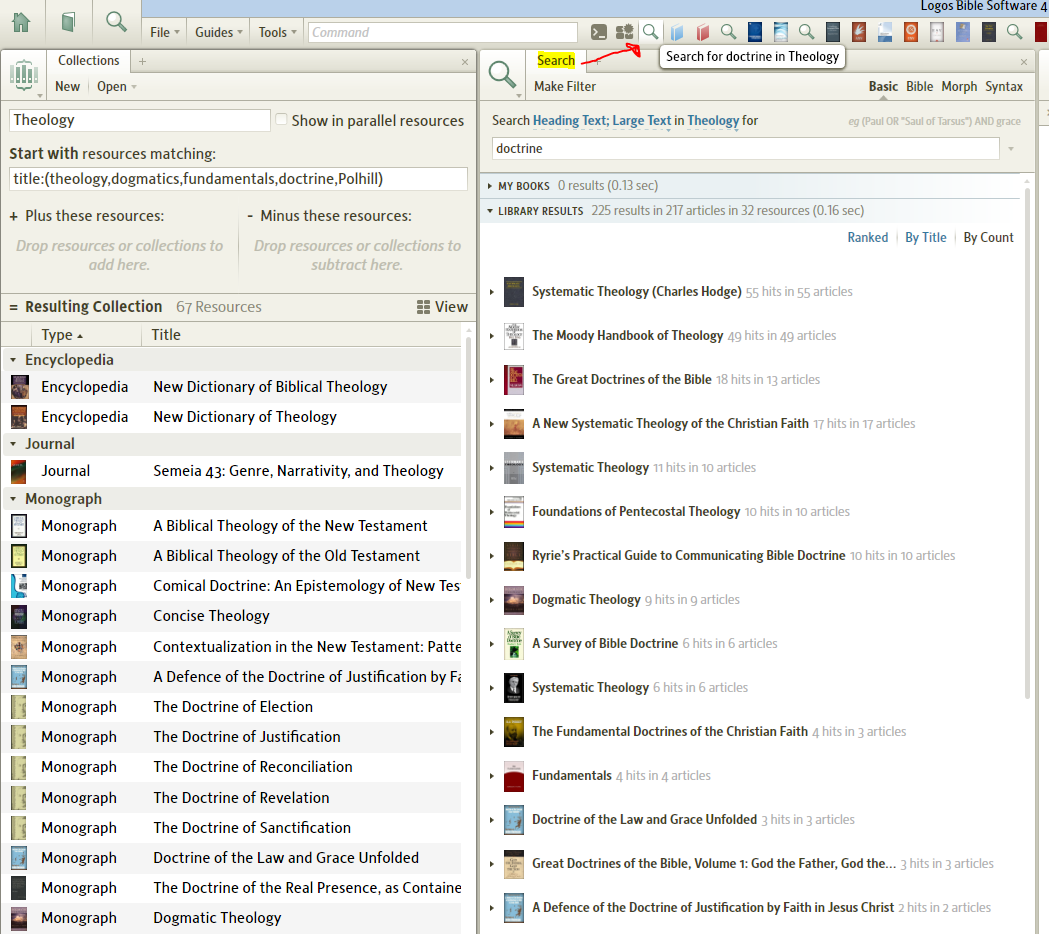
Task: Switch to Syntax search type
Action: pyautogui.click(x=1004, y=86)
